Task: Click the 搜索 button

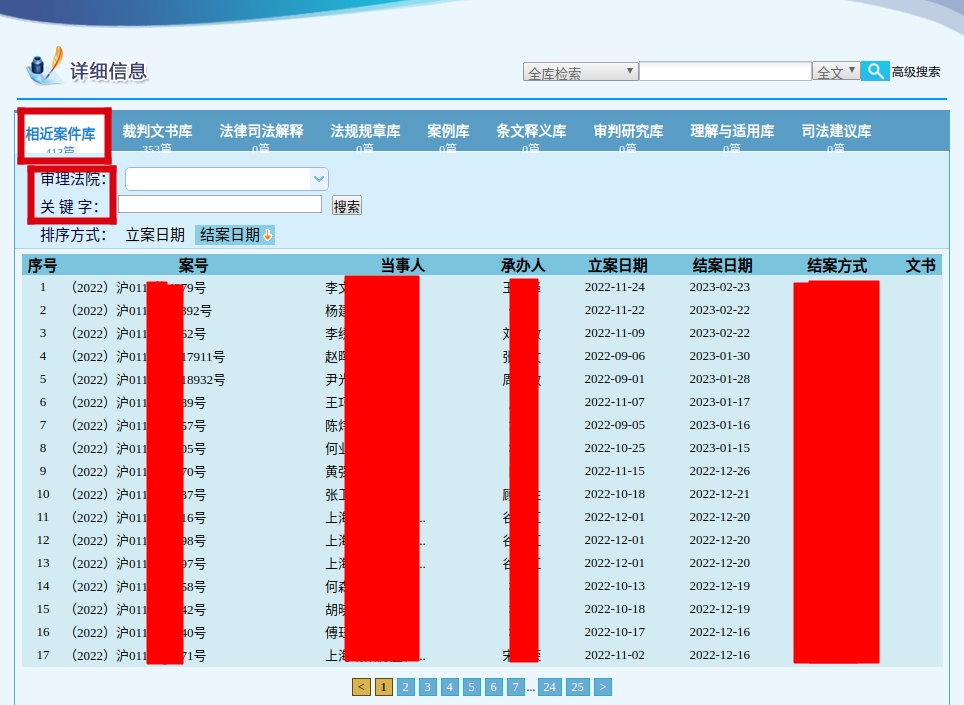Action: click(x=347, y=206)
